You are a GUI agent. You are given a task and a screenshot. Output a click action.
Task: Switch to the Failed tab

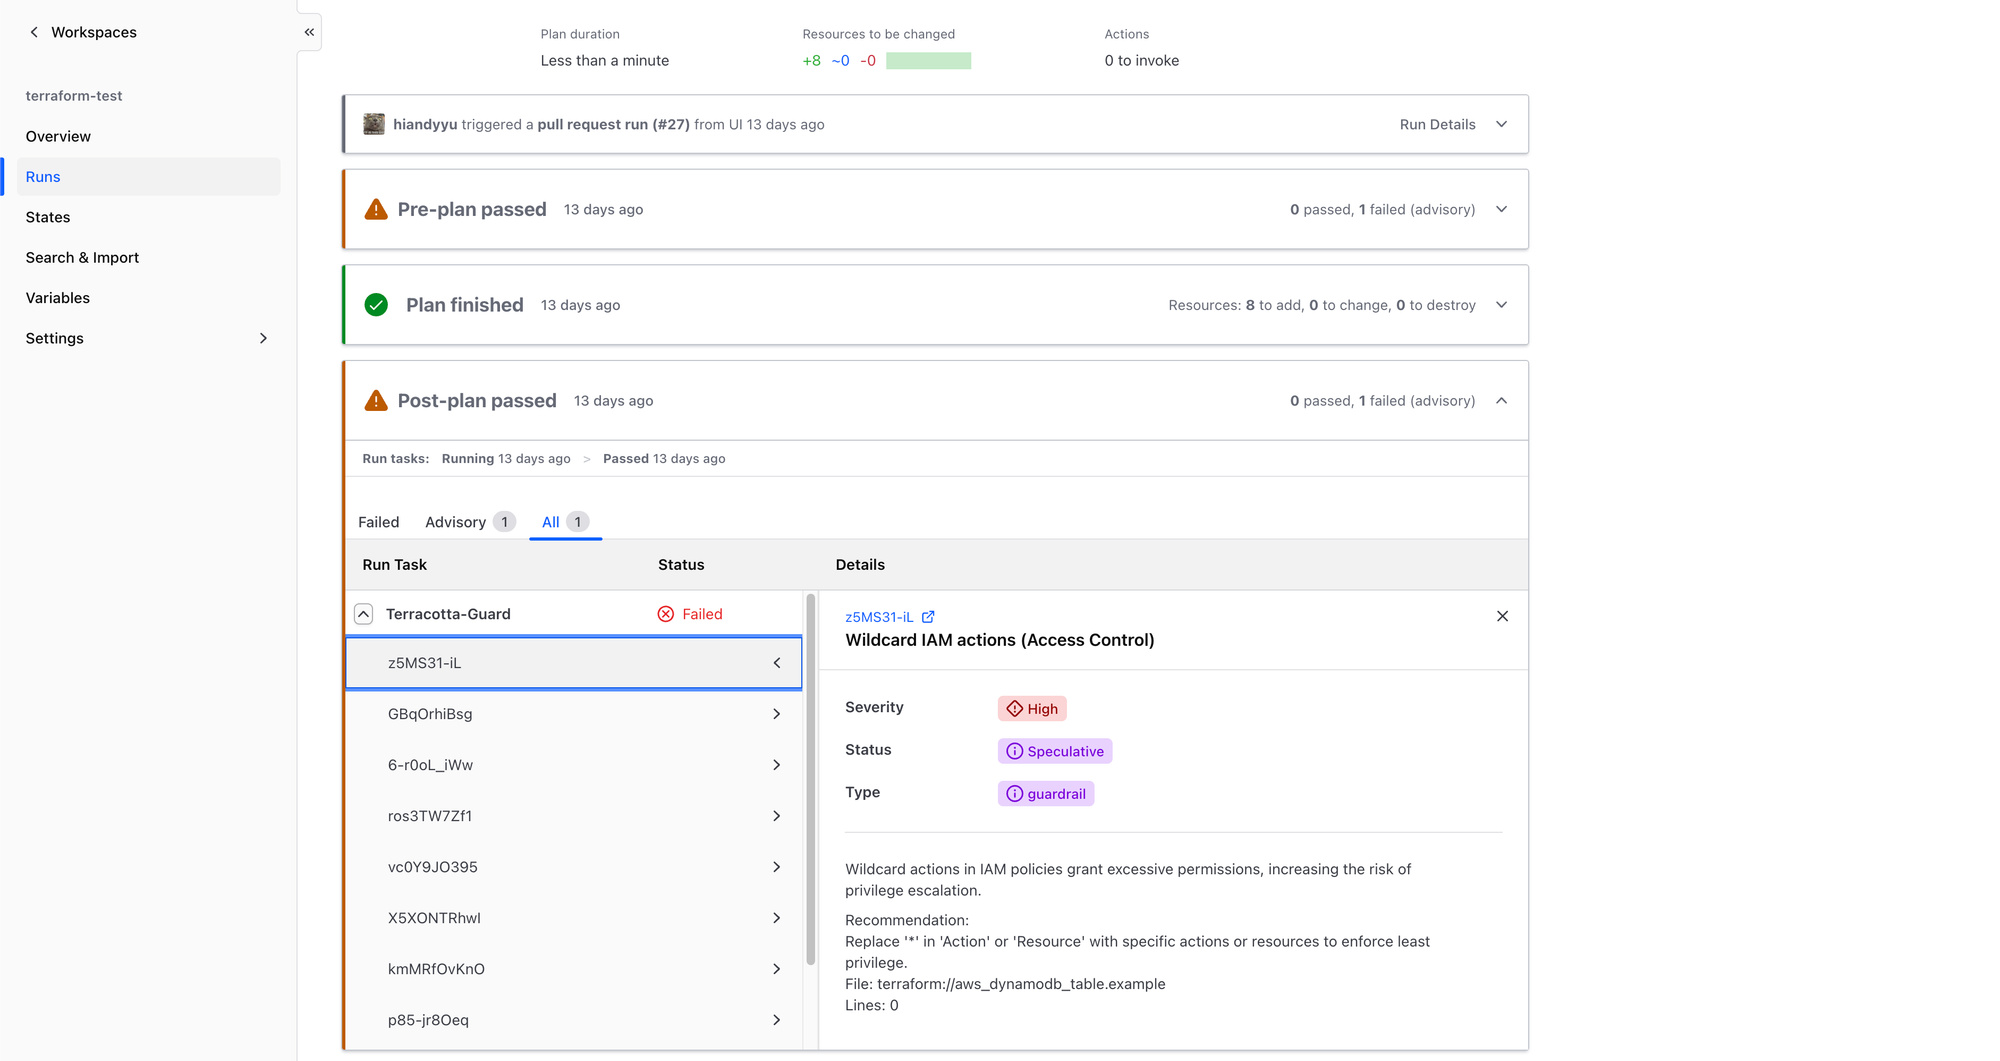point(378,522)
